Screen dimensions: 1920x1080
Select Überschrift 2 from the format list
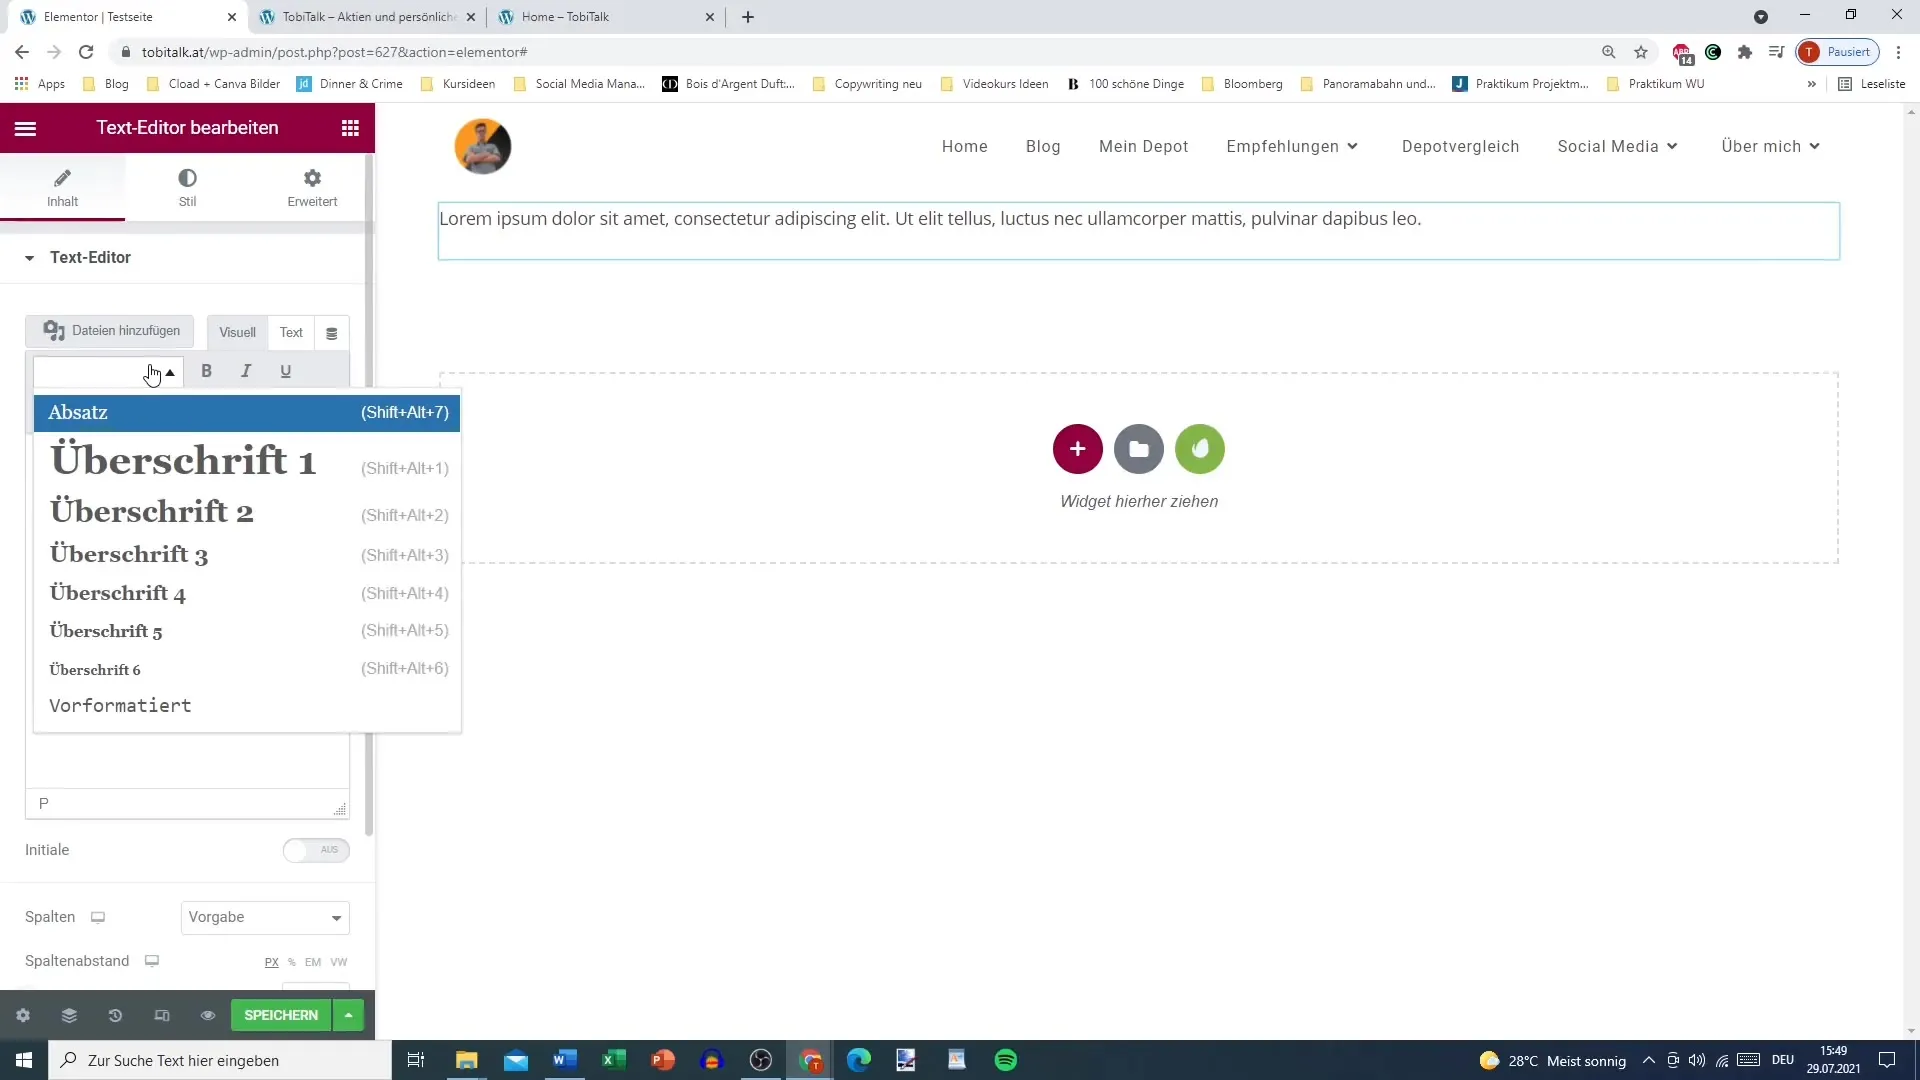(152, 512)
